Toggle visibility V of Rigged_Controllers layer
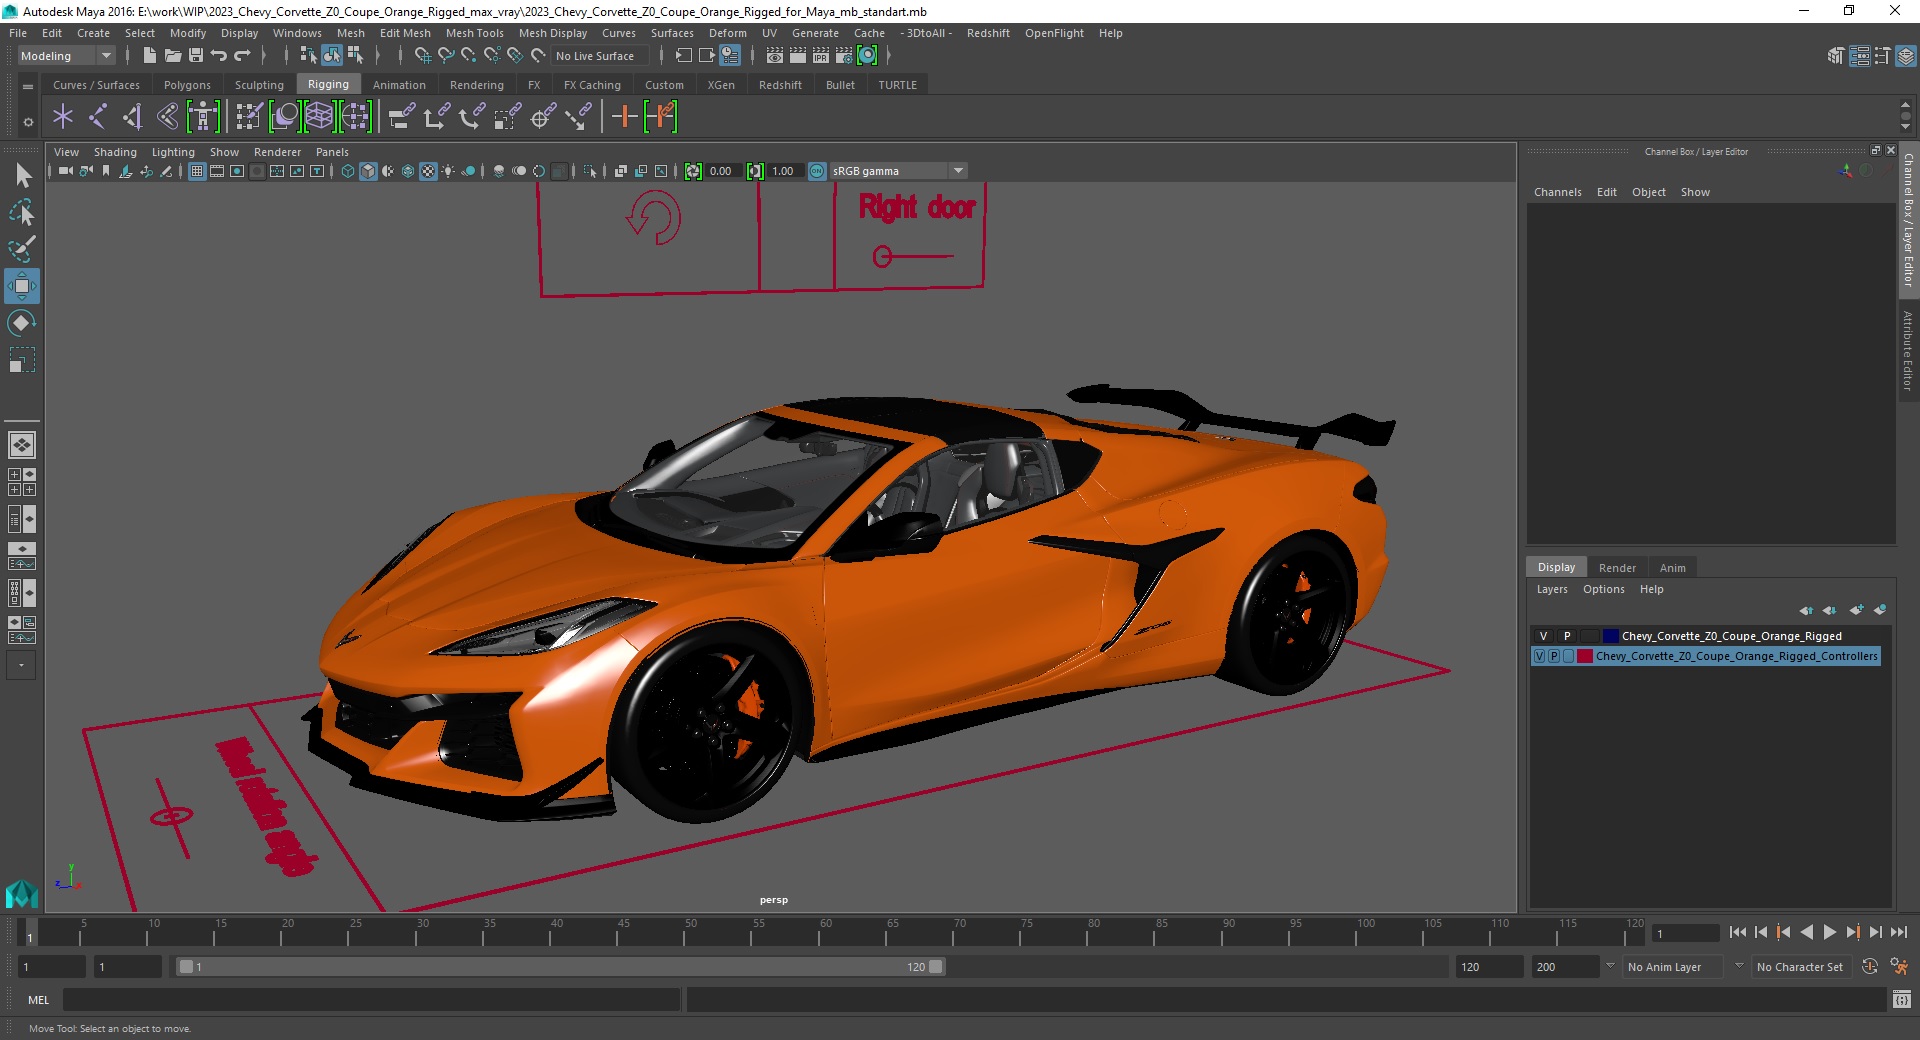The height and width of the screenshot is (1040, 1920). pos(1540,656)
